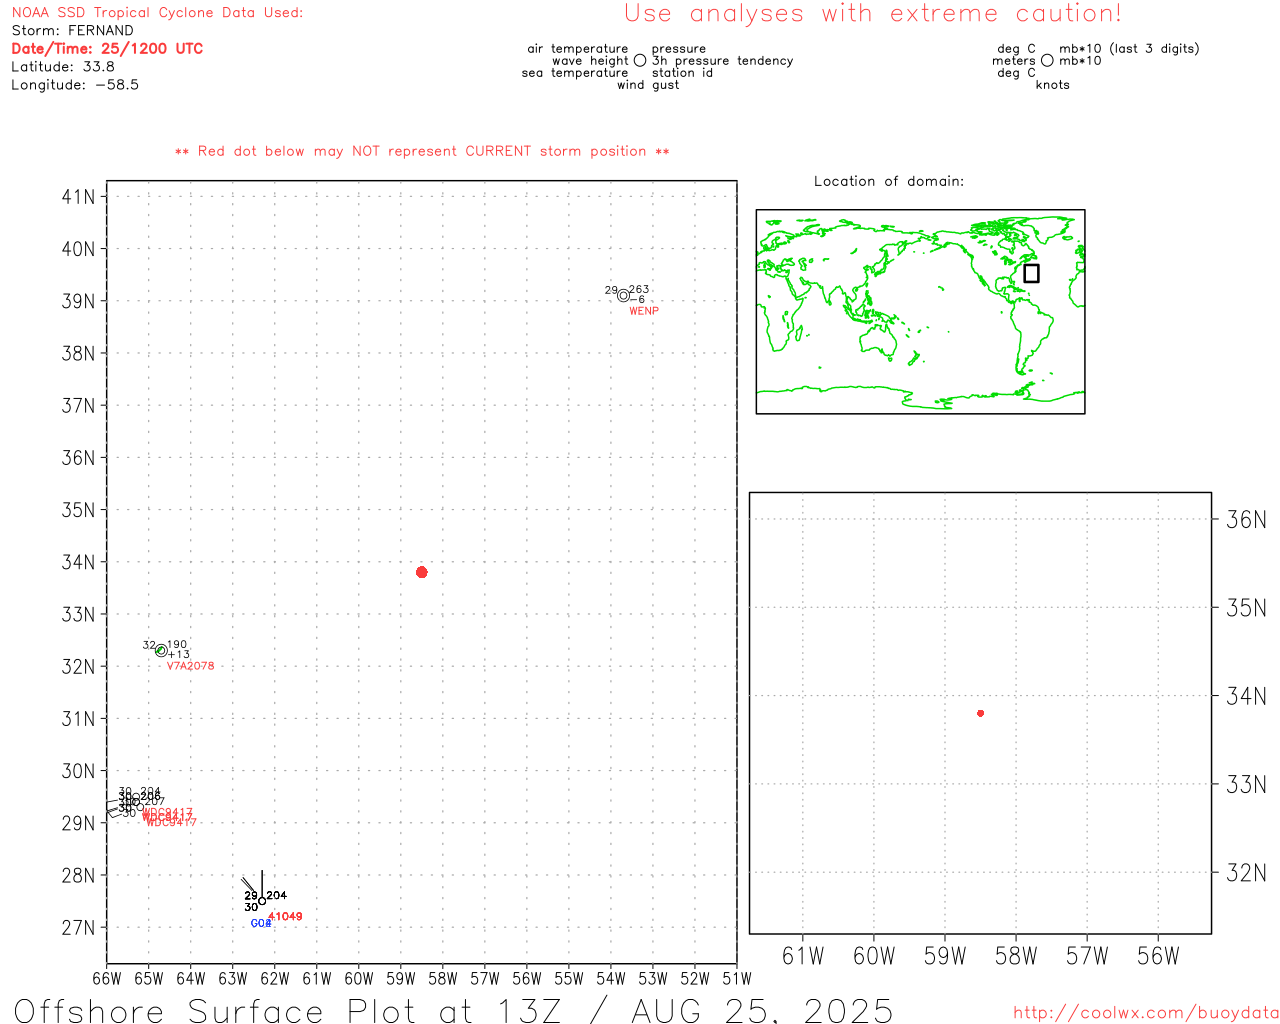Click 'NOAA SSD Tropical Cyclone Data Used:' heading
Viewport: 1280px width, 1024px height.
tap(157, 13)
